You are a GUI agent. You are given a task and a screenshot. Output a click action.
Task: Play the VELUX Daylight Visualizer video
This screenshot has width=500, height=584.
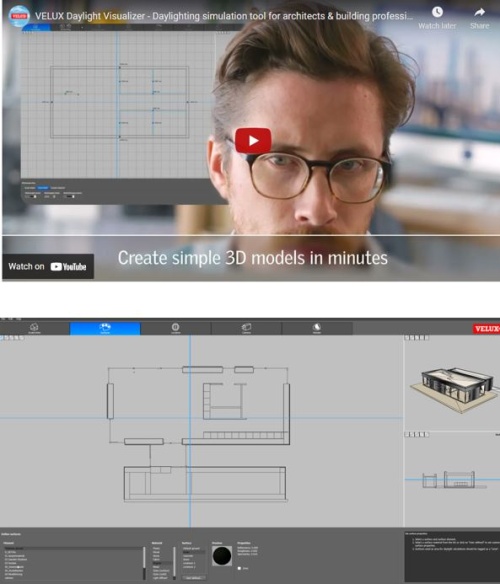253,140
